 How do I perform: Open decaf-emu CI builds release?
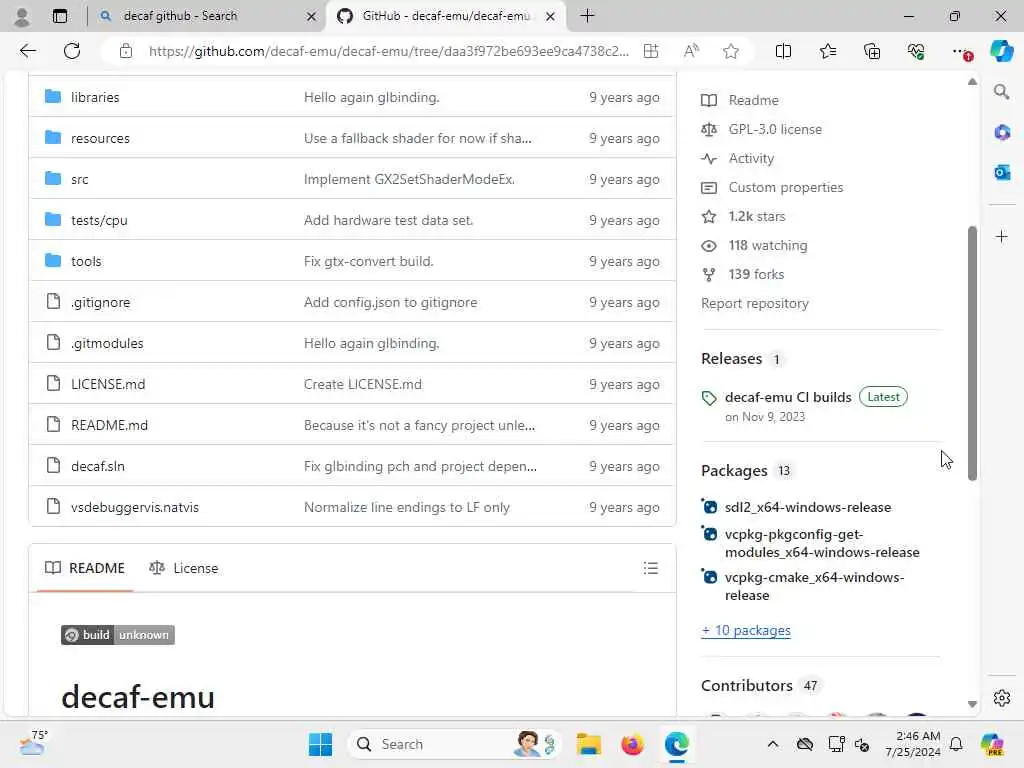coord(788,397)
